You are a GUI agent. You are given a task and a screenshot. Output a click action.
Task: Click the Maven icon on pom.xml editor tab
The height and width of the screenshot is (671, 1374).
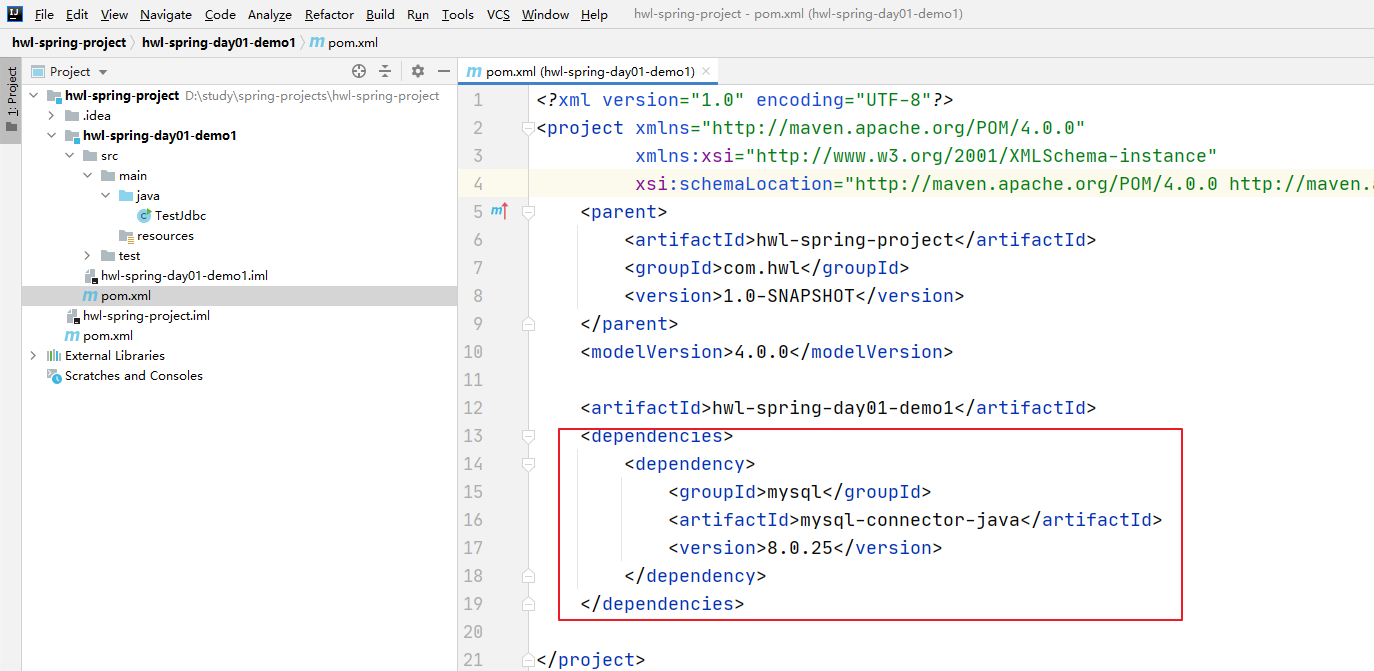474,72
